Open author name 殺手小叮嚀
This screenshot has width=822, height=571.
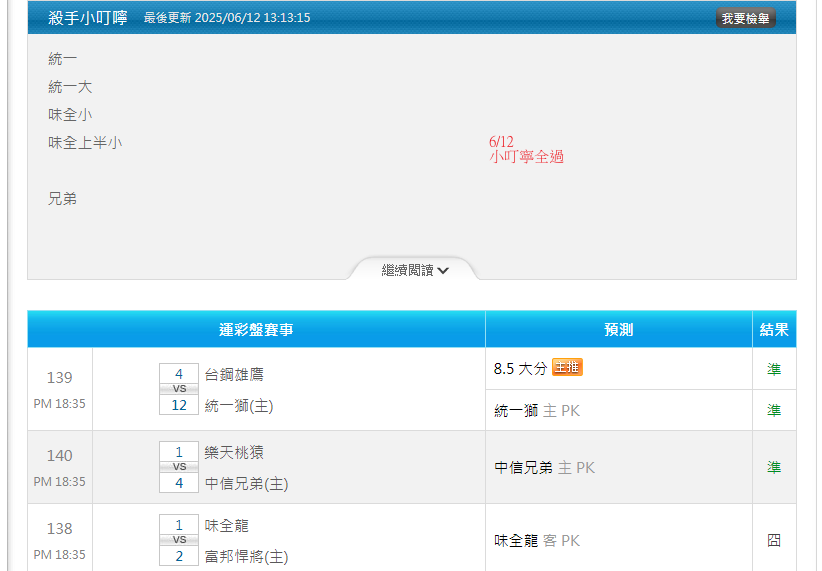(x=88, y=18)
